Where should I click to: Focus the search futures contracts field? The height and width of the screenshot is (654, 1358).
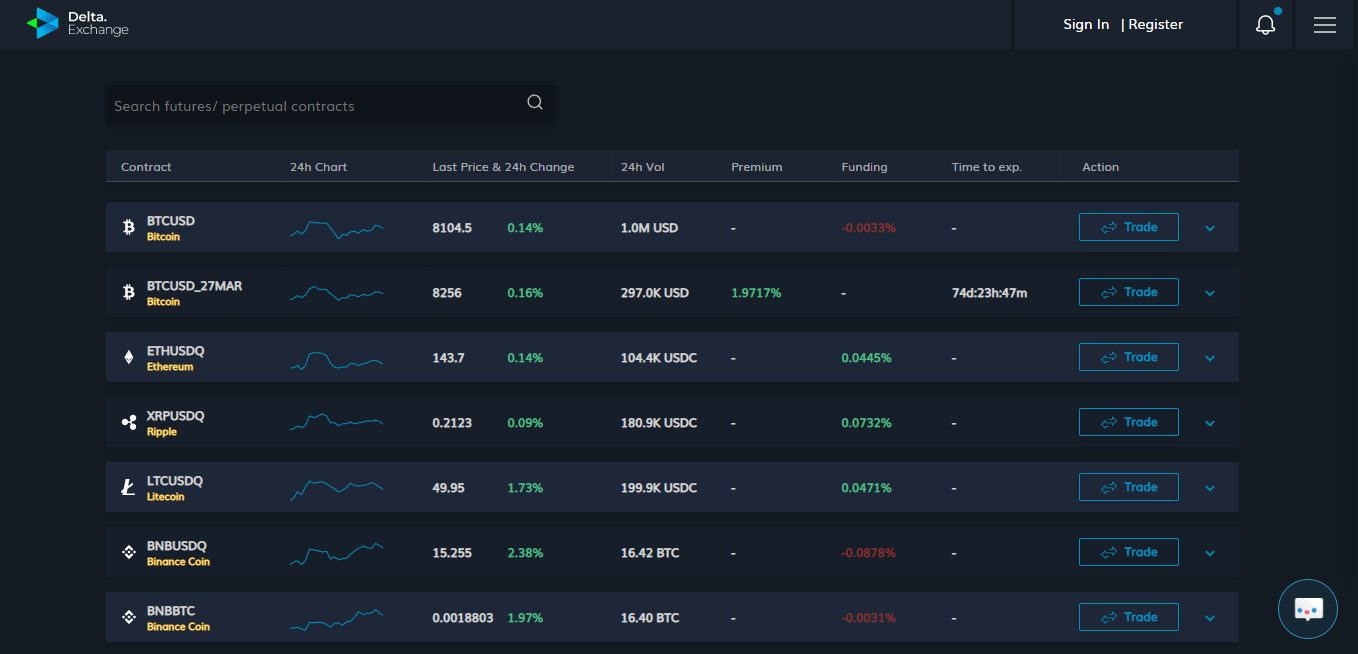coord(310,106)
